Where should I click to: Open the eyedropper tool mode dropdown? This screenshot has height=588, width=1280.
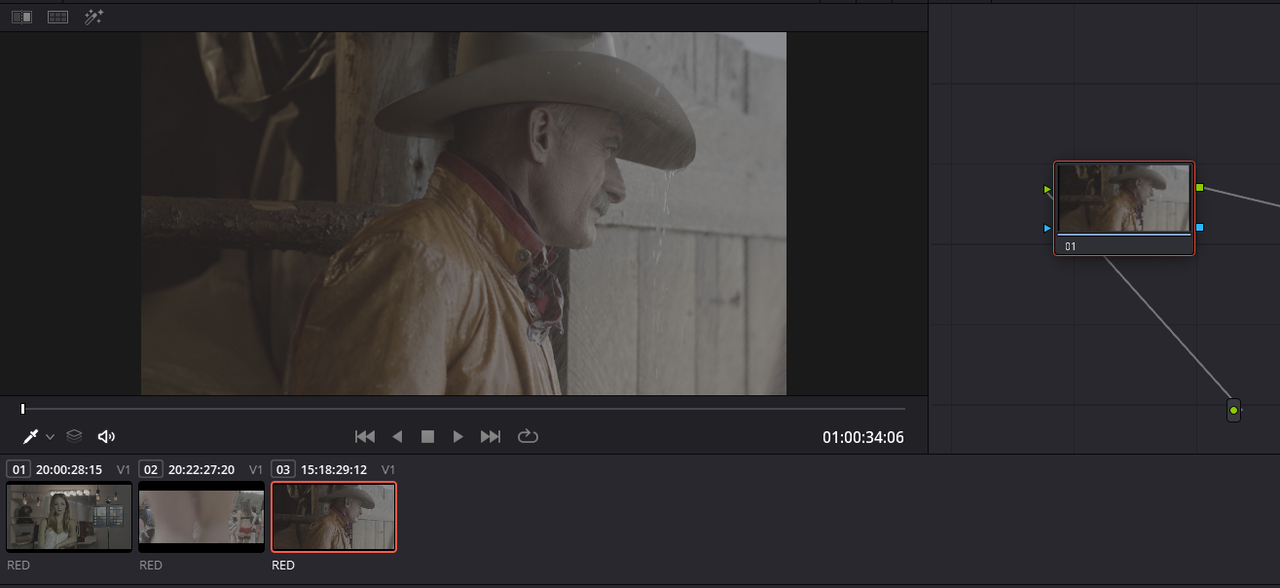coord(50,437)
